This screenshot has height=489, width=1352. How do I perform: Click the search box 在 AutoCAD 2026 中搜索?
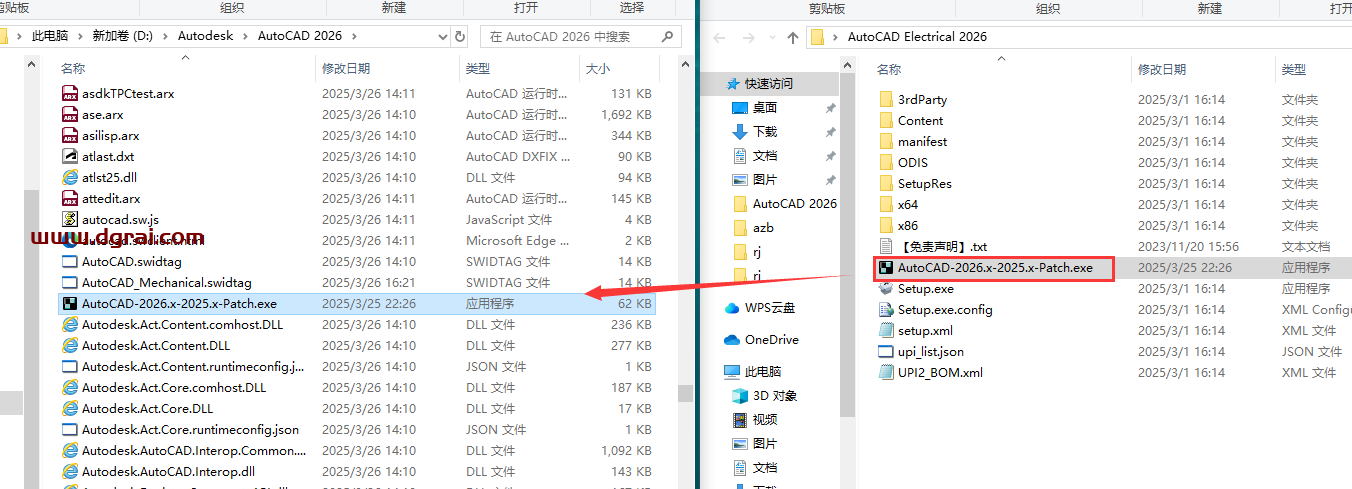pos(582,36)
